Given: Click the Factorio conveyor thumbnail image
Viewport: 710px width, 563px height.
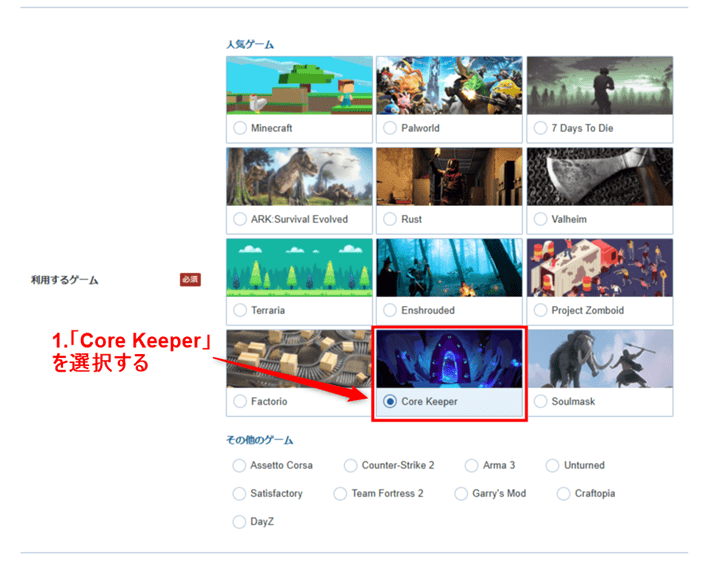Looking at the screenshot, I should (x=299, y=358).
